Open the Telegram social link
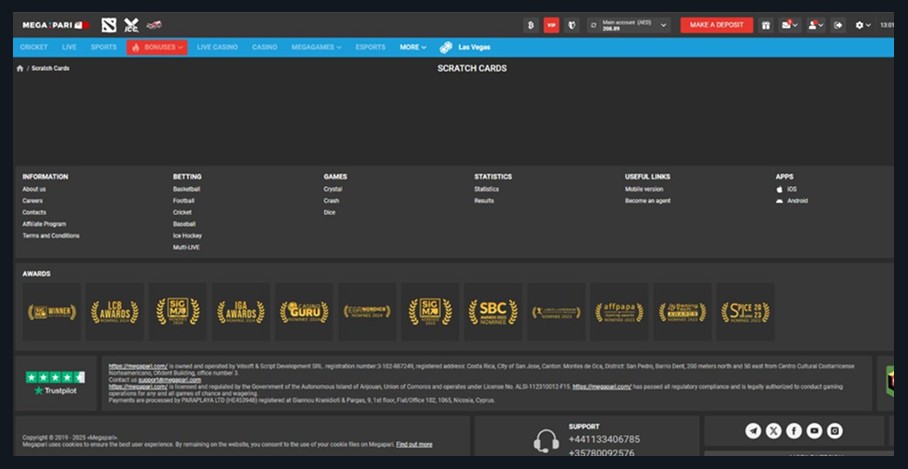 click(x=753, y=431)
